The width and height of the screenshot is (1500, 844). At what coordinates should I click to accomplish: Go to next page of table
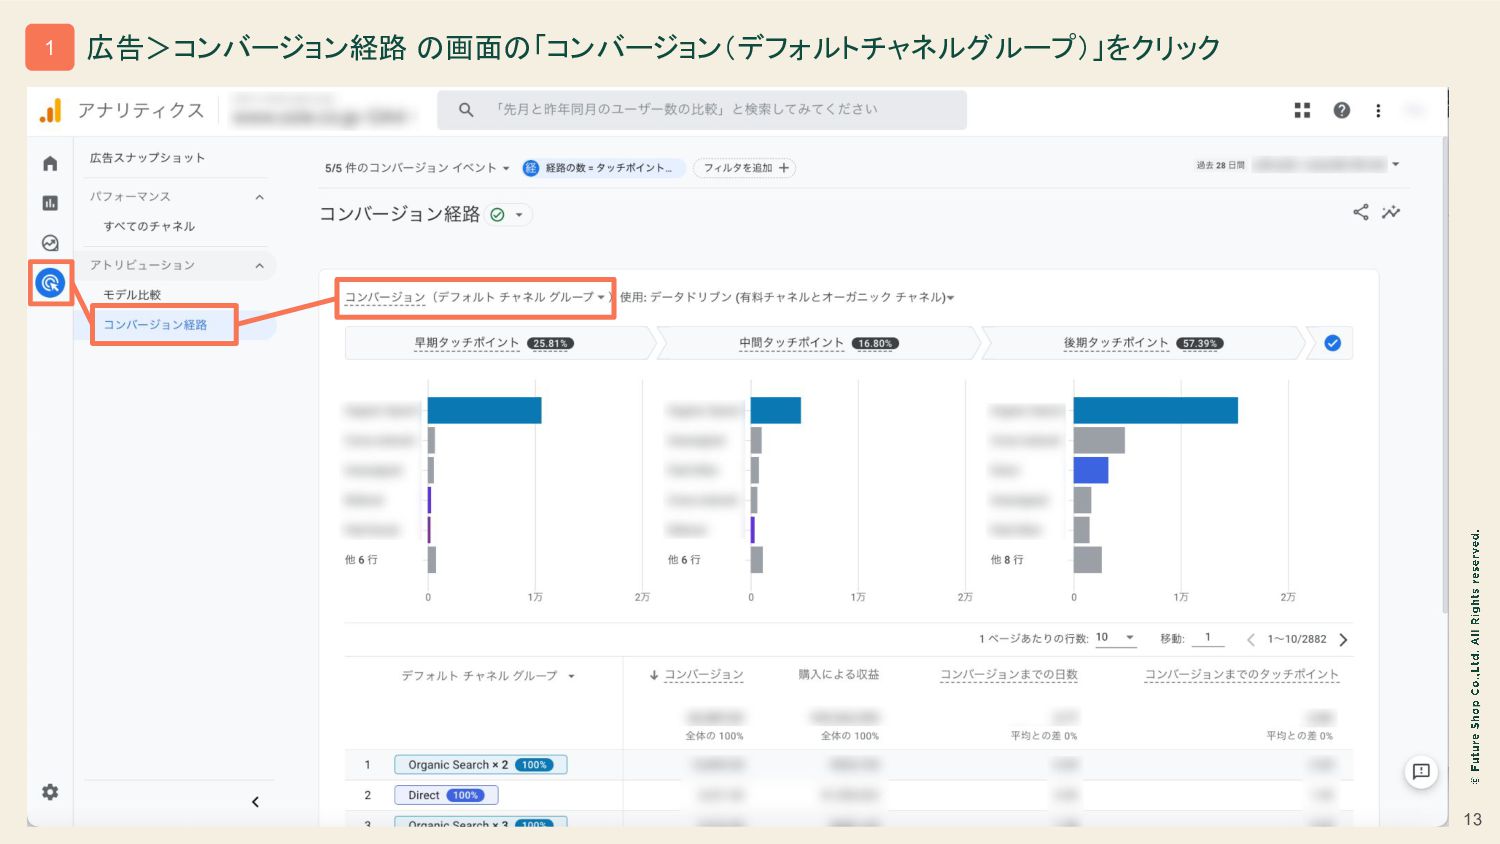click(1343, 639)
